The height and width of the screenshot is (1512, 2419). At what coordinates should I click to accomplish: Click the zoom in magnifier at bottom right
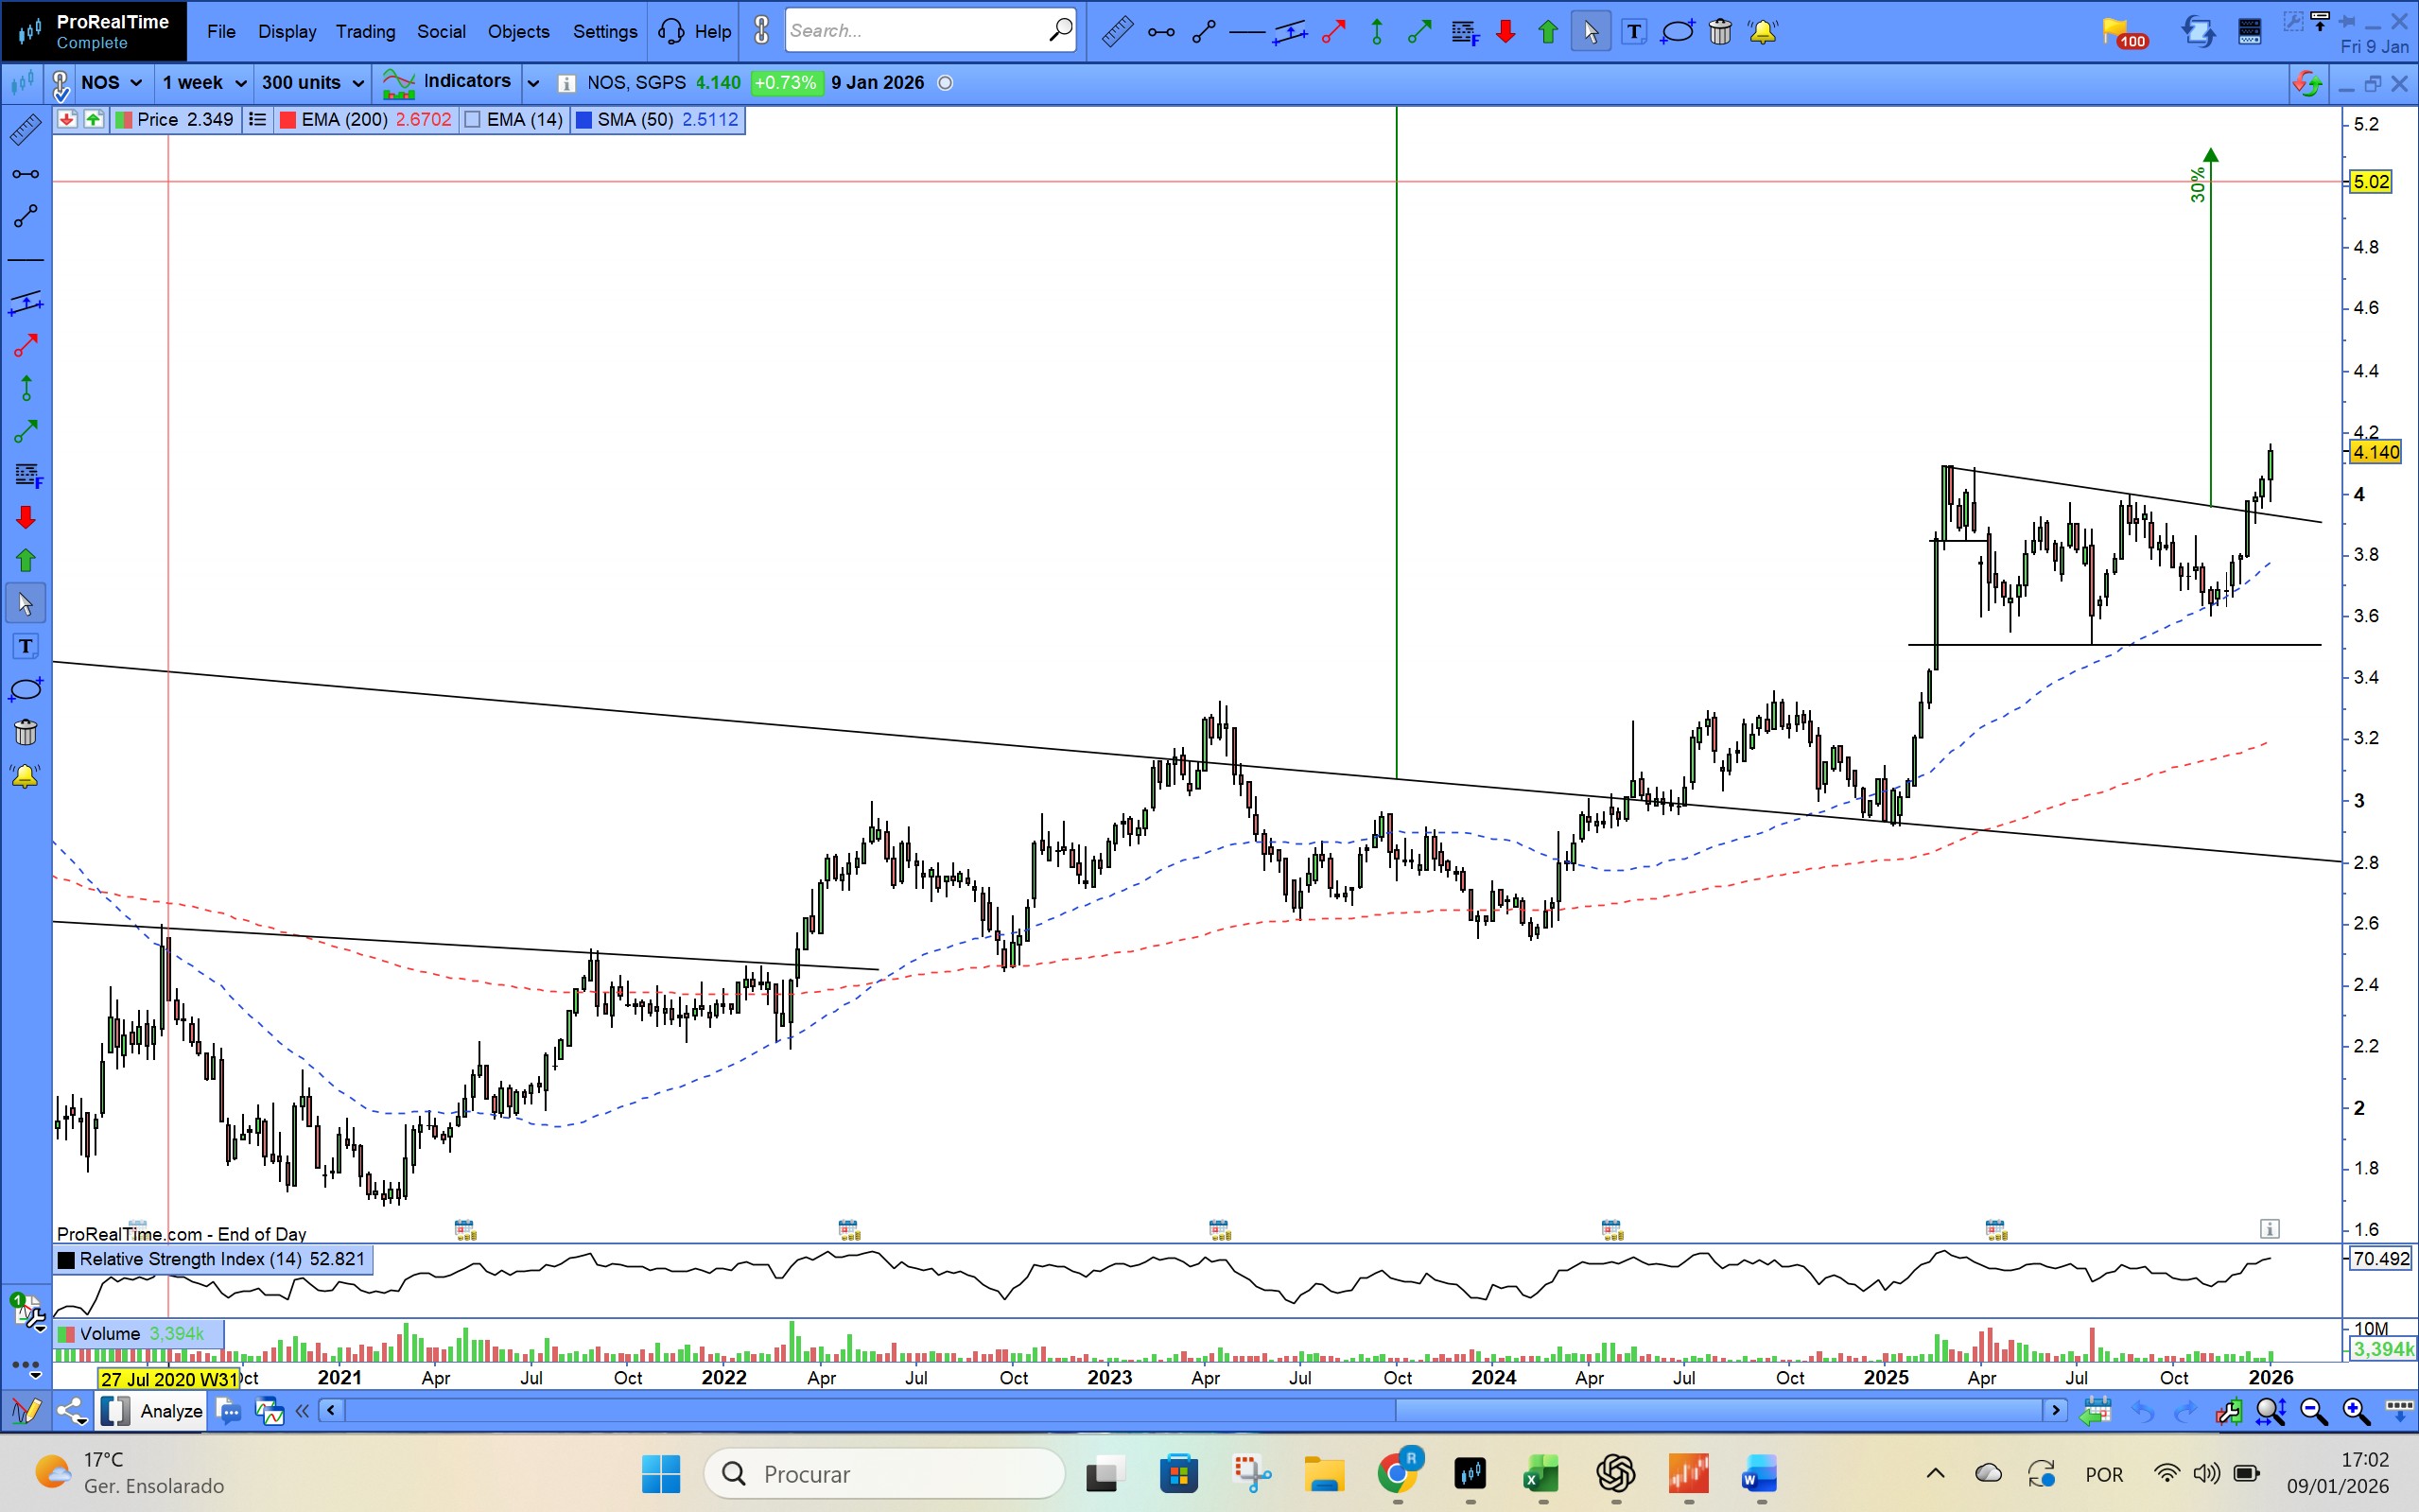click(2355, 1411)
